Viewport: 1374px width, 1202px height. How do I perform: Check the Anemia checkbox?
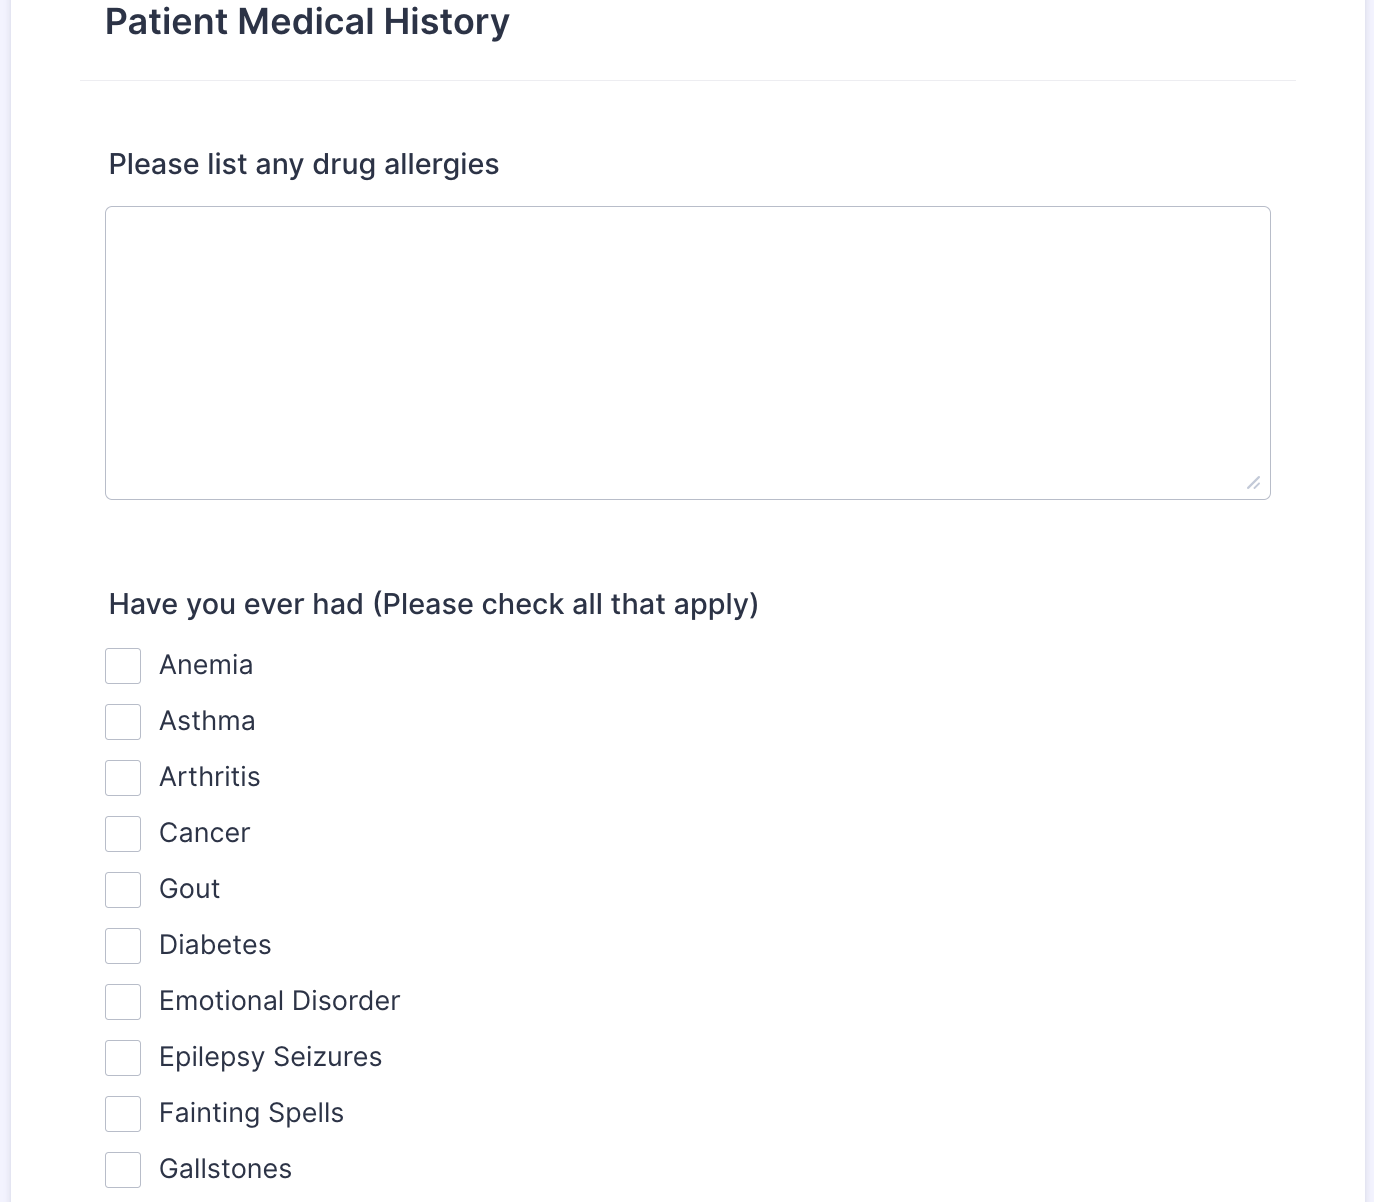tap(123, 666)
